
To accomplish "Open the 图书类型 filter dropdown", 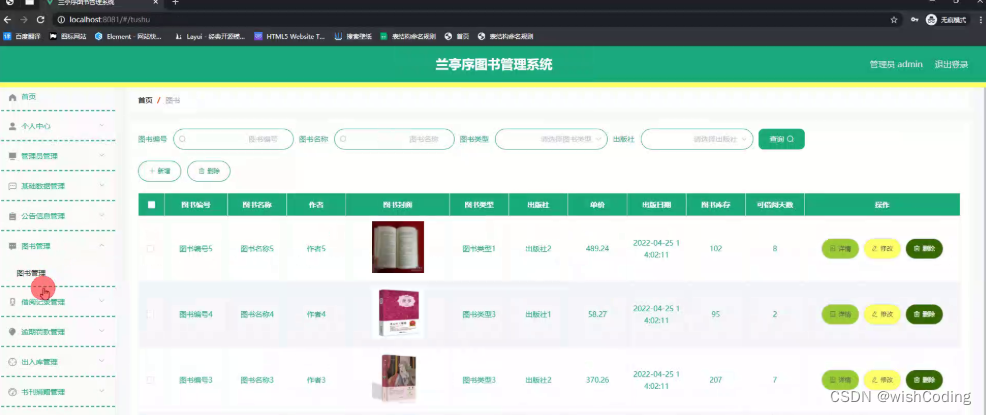I will 551,139.
